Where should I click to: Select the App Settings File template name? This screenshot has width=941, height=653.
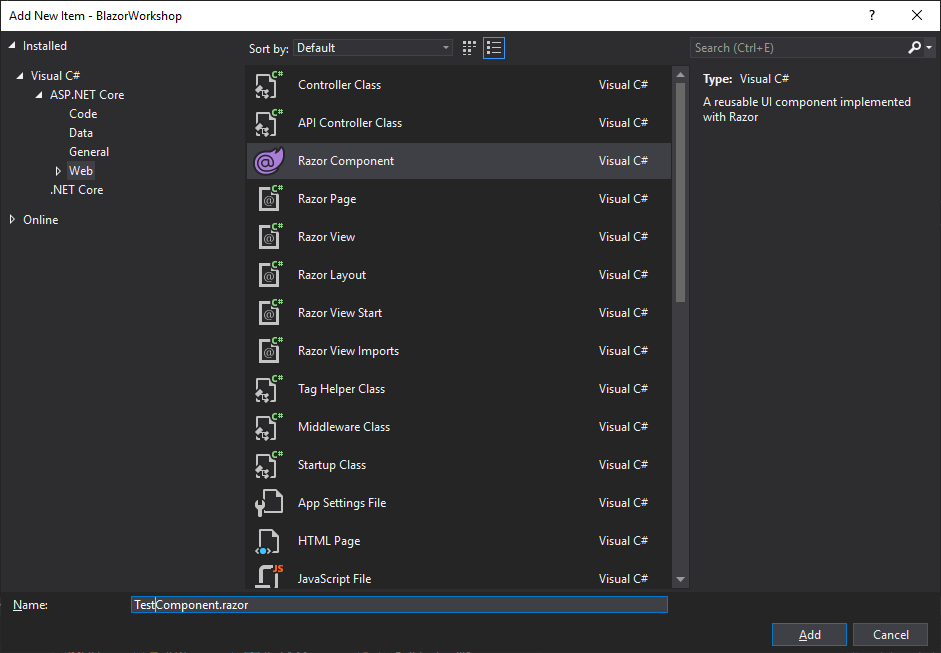342,503
